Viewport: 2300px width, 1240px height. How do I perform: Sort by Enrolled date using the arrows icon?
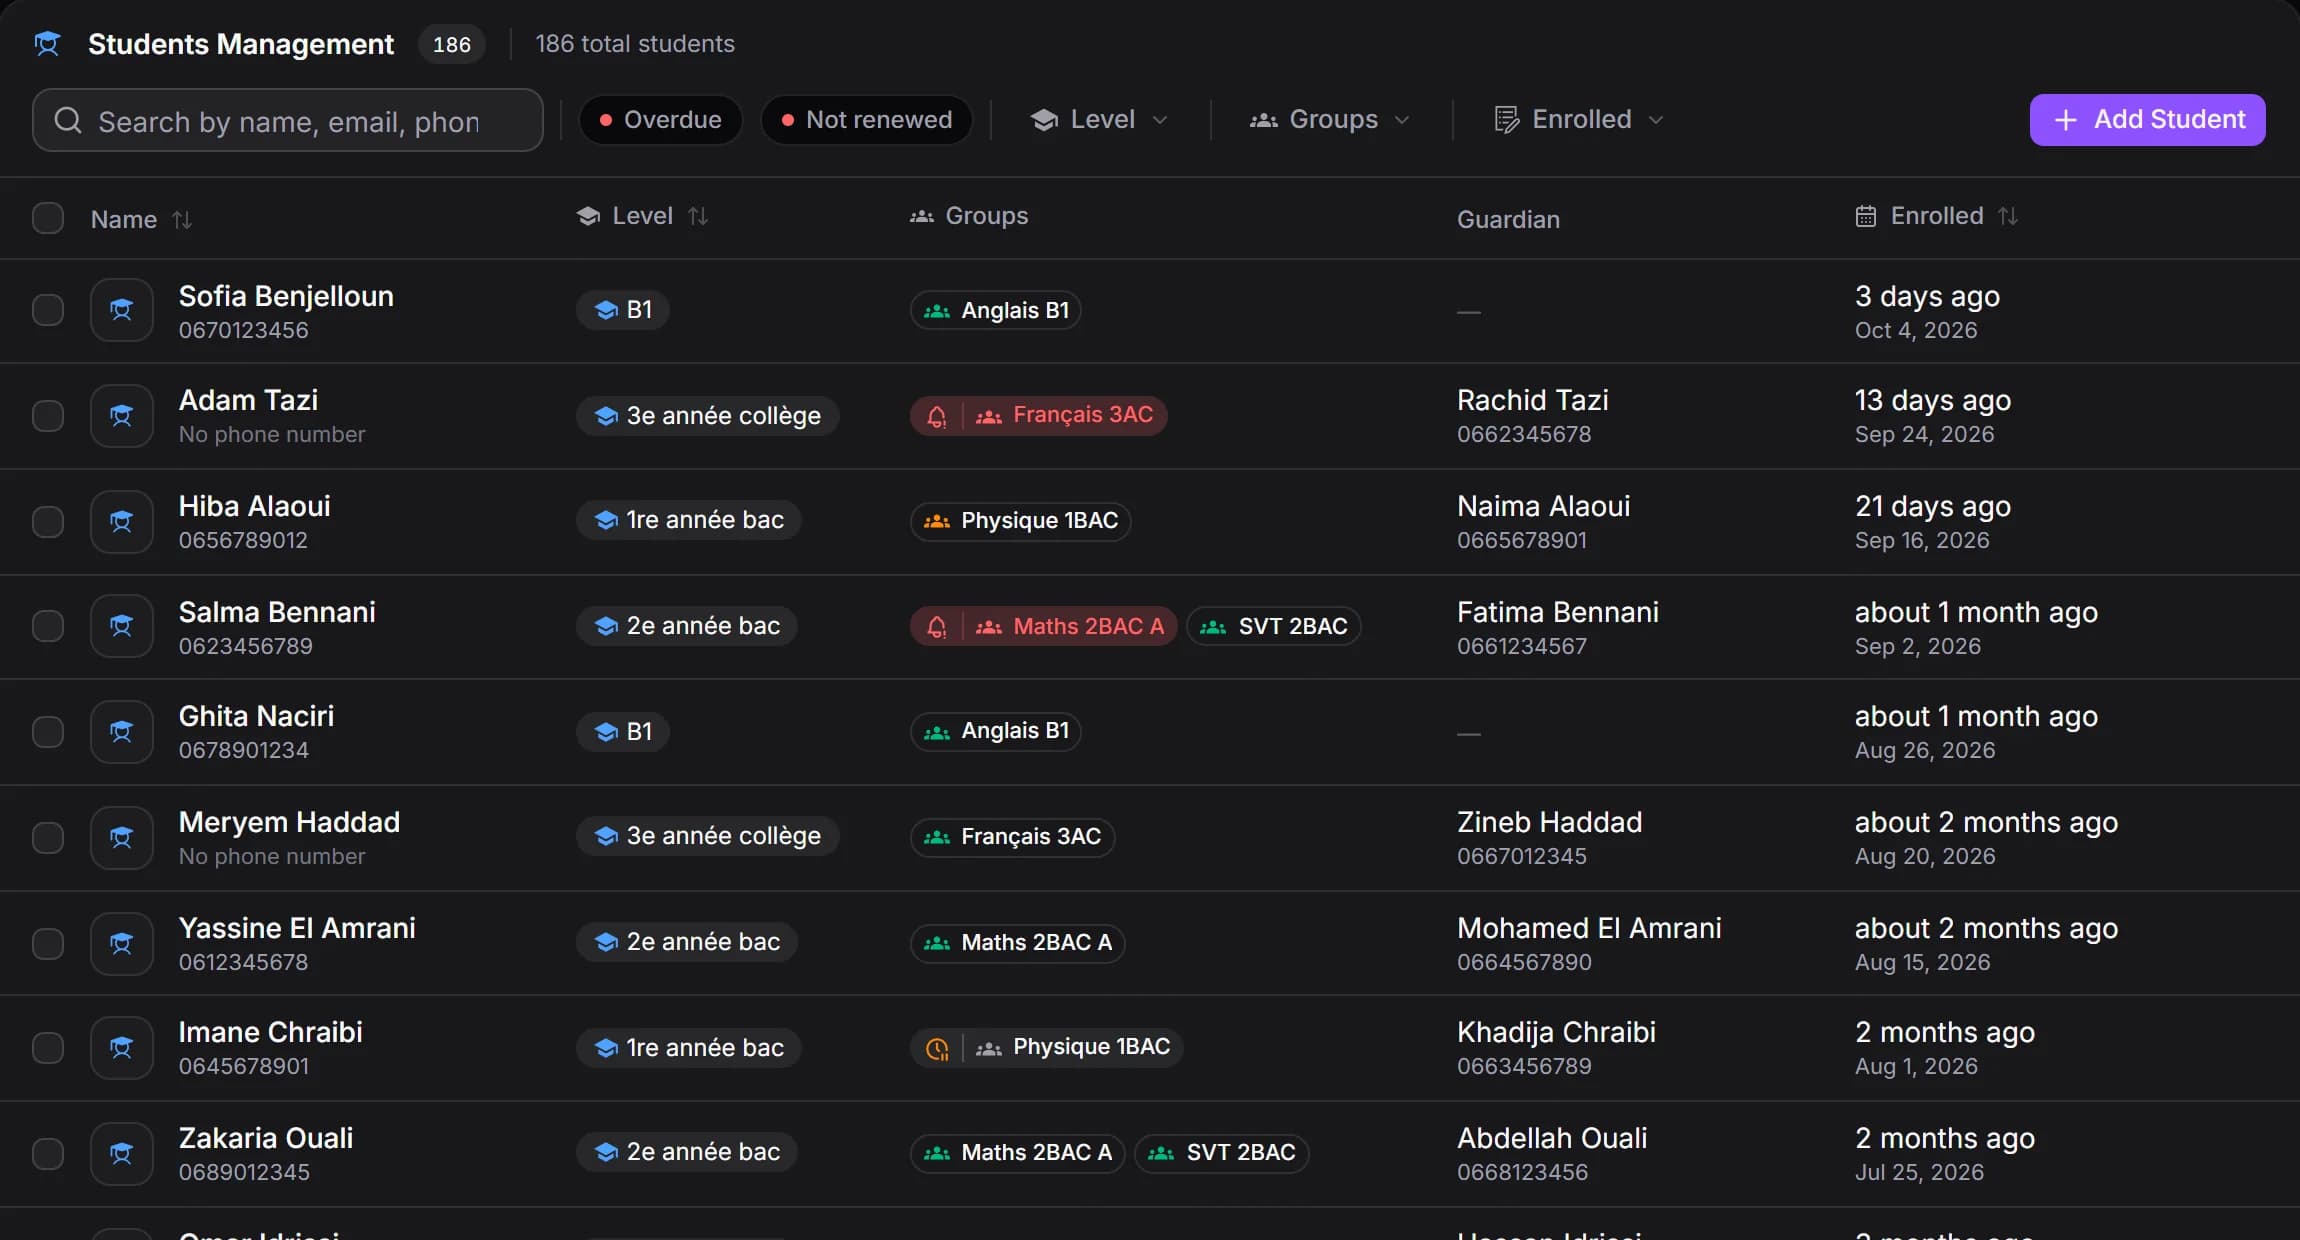click(2008, 216)
